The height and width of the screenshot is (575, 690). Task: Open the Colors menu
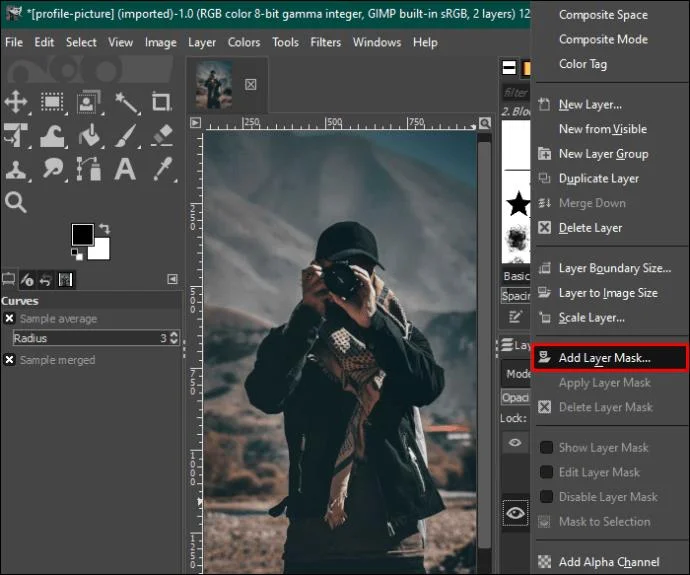tap(244, 42)
